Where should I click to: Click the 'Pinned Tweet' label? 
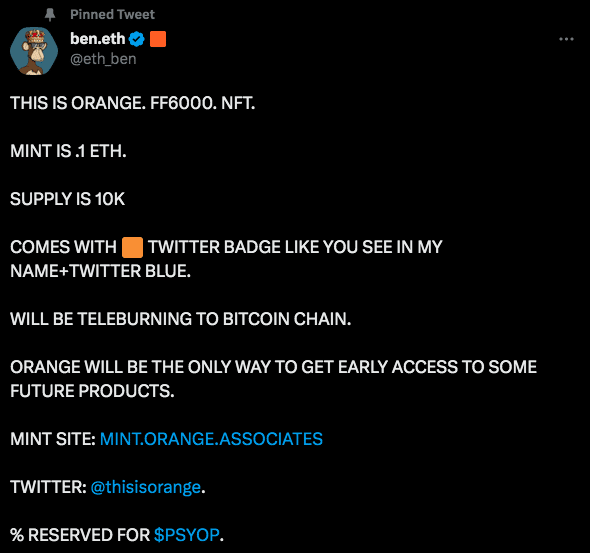point(112,14)
